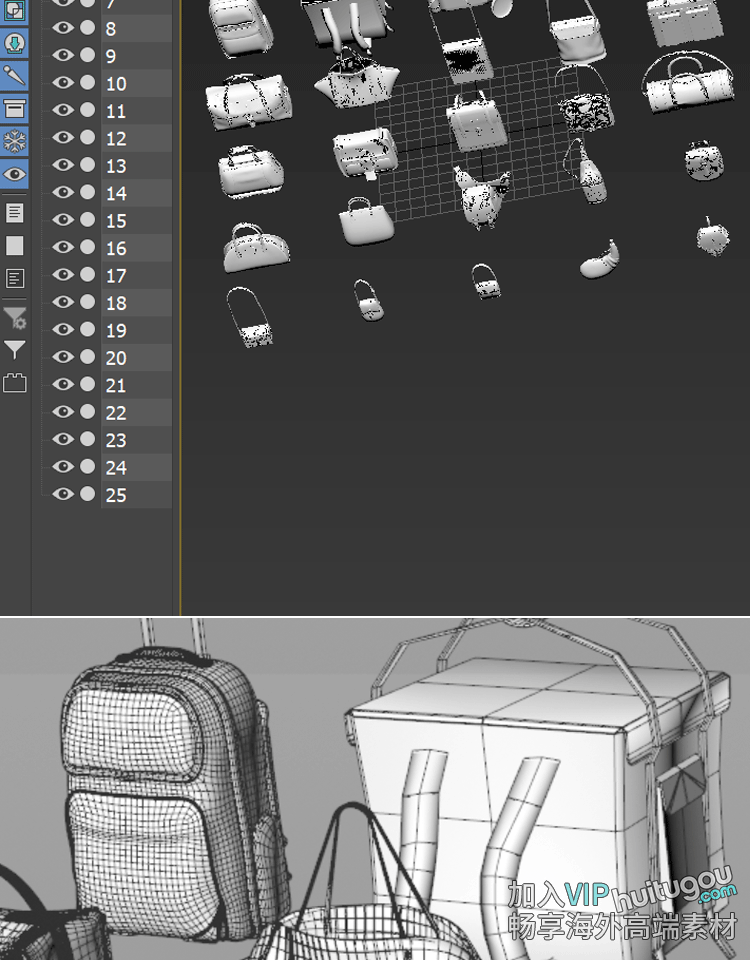Select the row named 21
The height and width of the screenshot is (960, 750).
coord(136,385)
